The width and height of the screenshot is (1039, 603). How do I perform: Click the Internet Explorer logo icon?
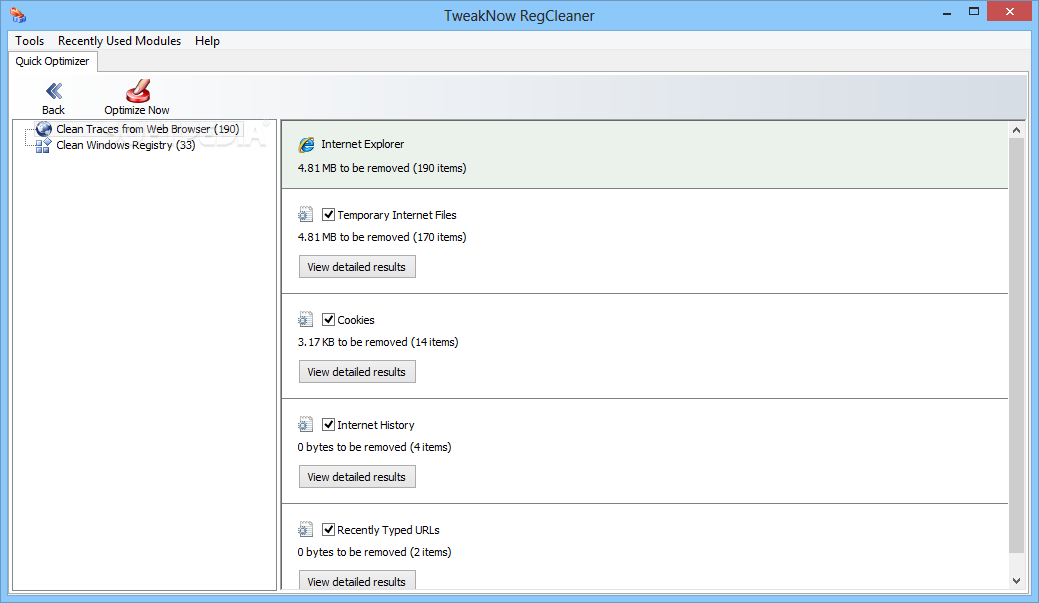tap(306, 144)
